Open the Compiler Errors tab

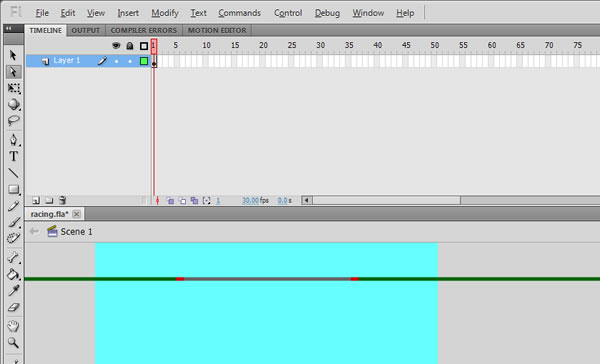pos(143,30)
